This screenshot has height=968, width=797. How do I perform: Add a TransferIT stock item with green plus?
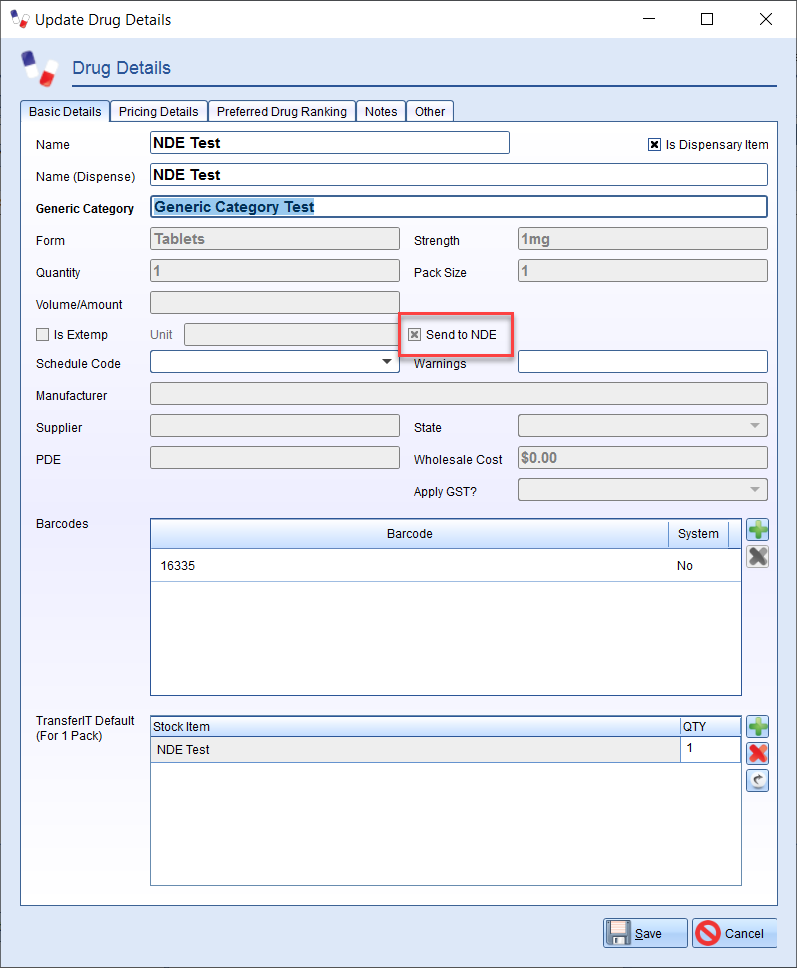(757, 727)
